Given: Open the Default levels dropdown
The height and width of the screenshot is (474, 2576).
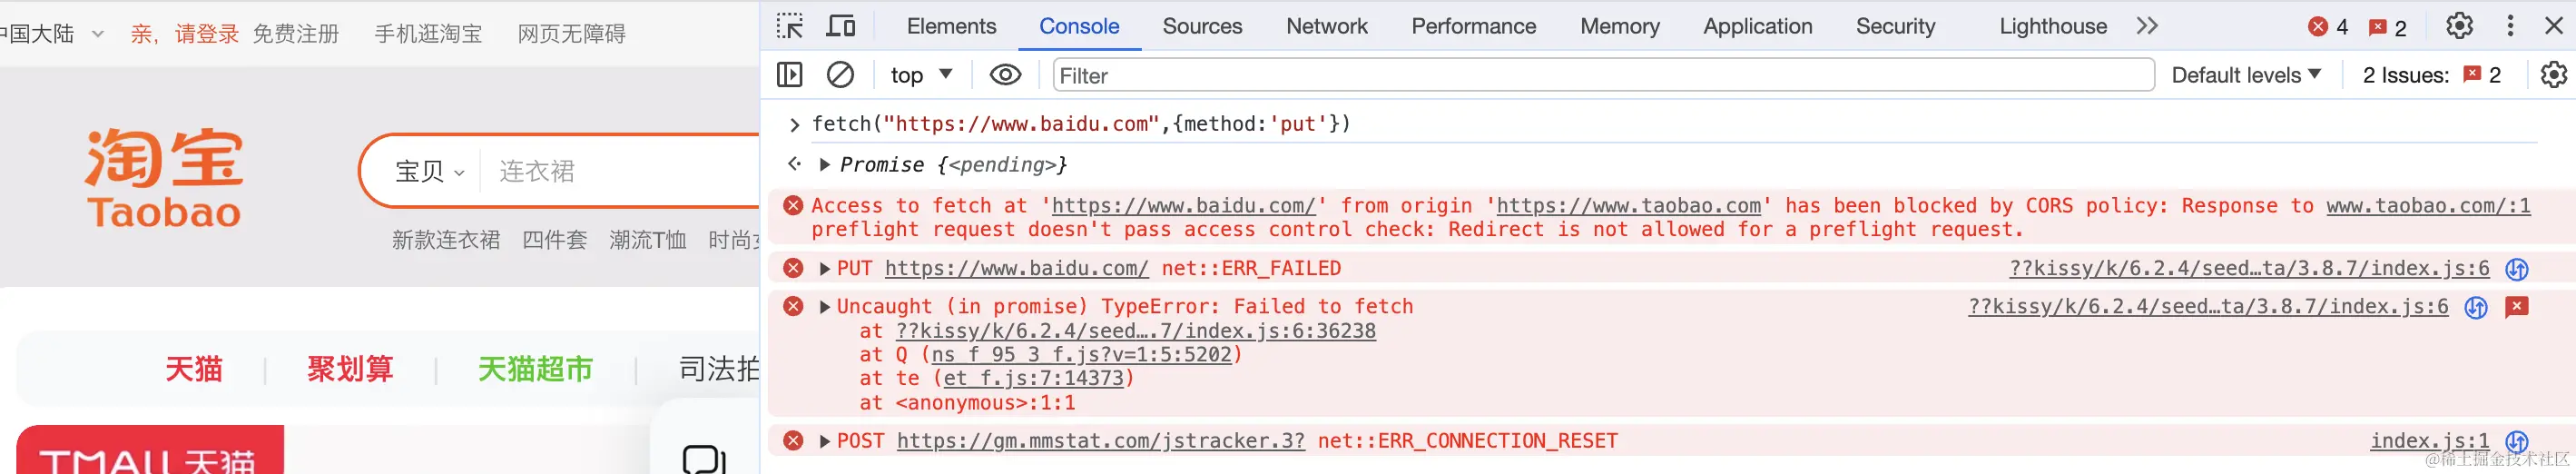Looking at the screenshot, I should pyautogui.click(x=2245, y=75).
